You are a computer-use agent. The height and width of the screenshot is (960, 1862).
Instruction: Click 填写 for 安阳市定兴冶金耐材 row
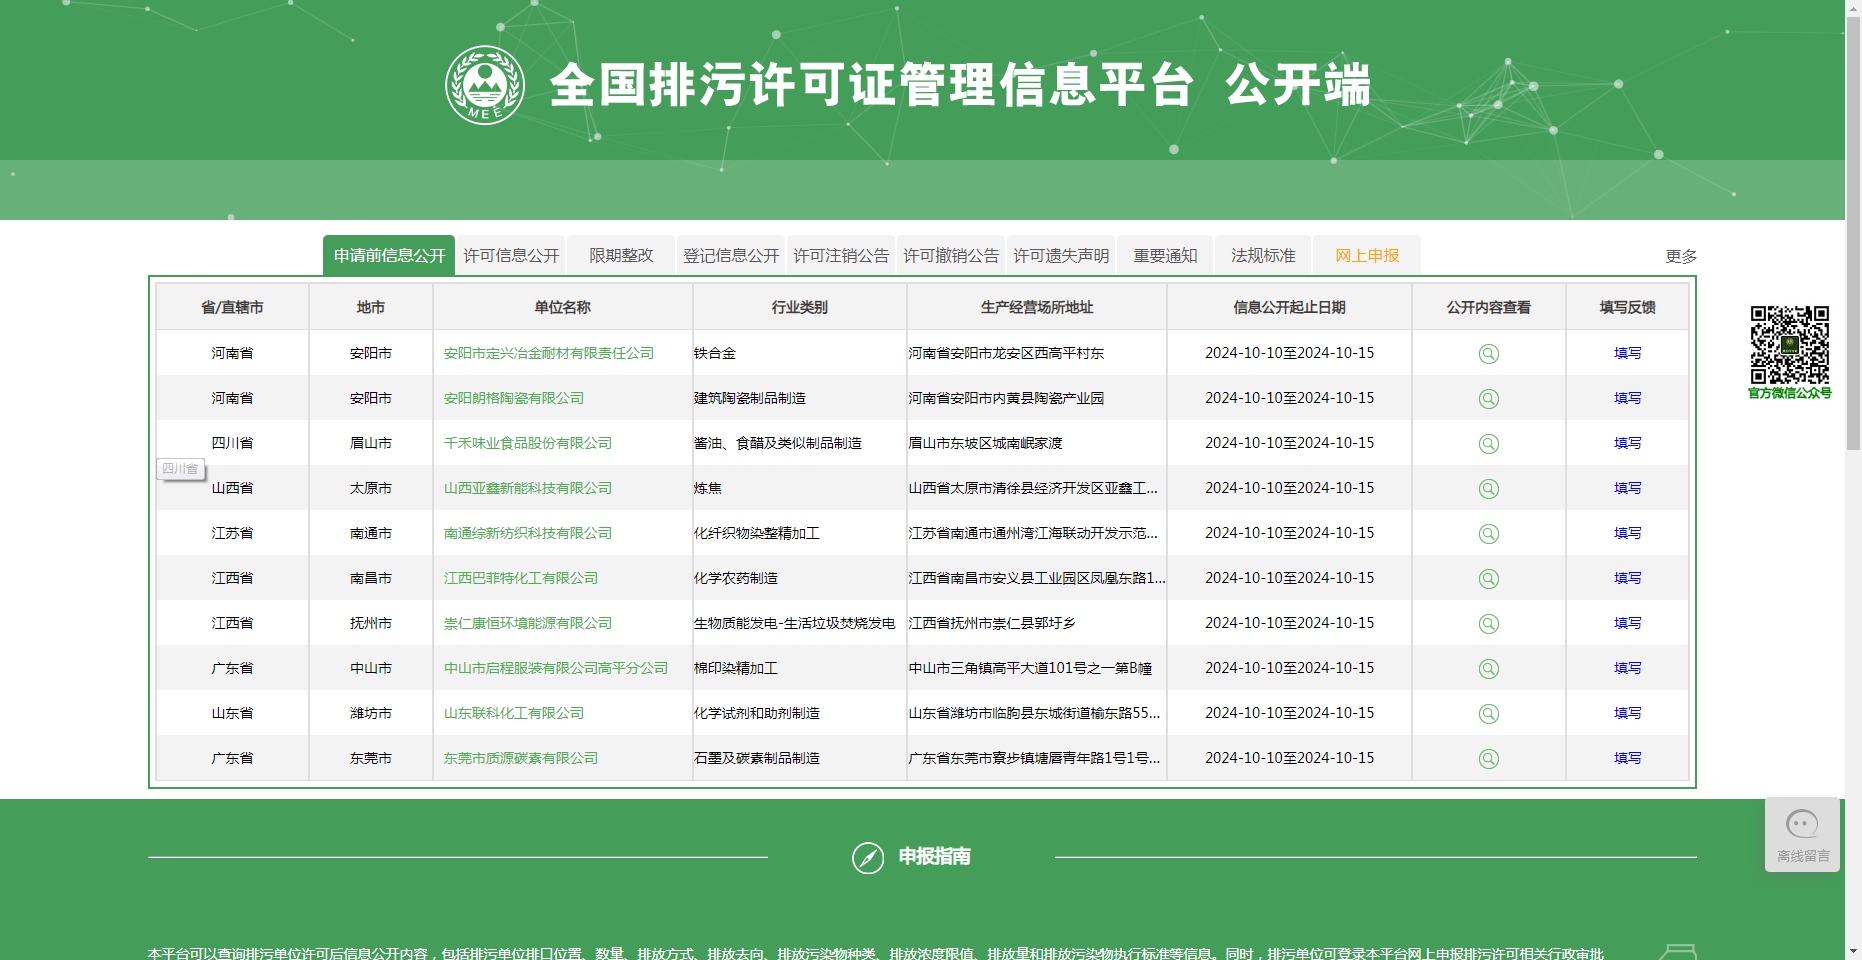[x=1628, y=353]
